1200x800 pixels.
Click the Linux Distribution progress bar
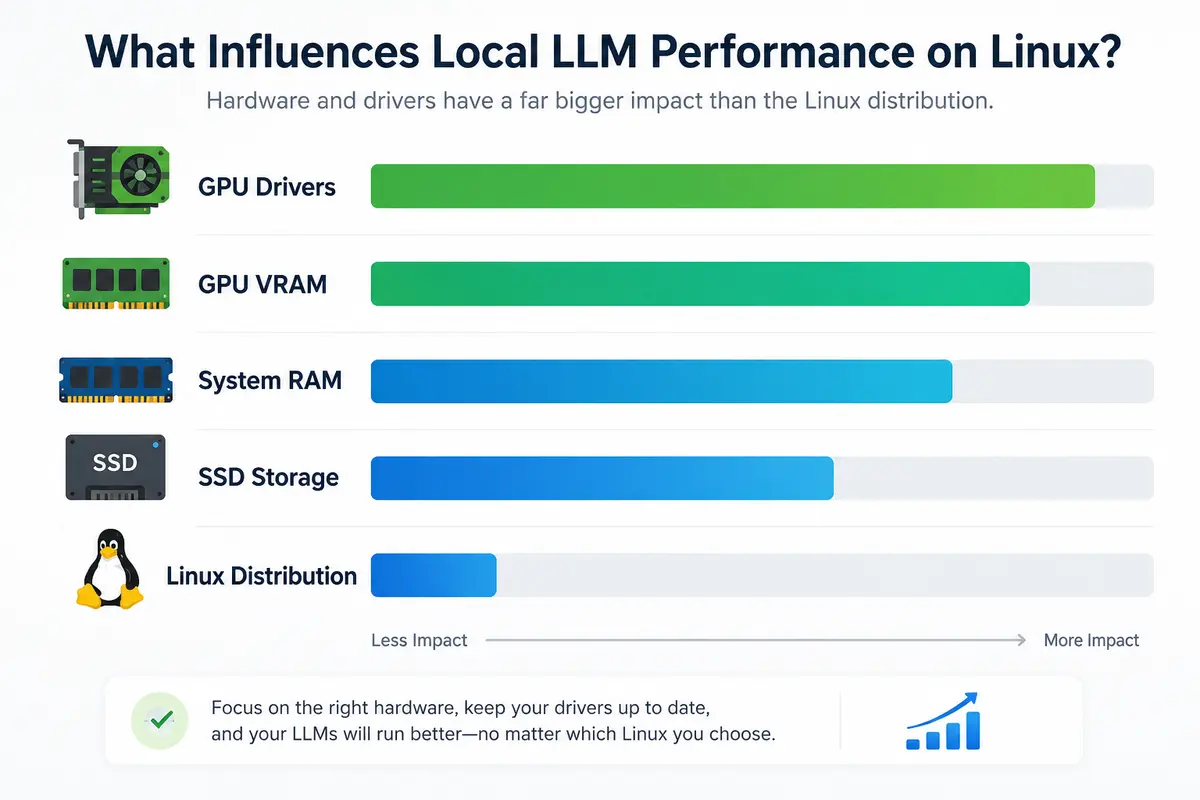pos(762,575)
